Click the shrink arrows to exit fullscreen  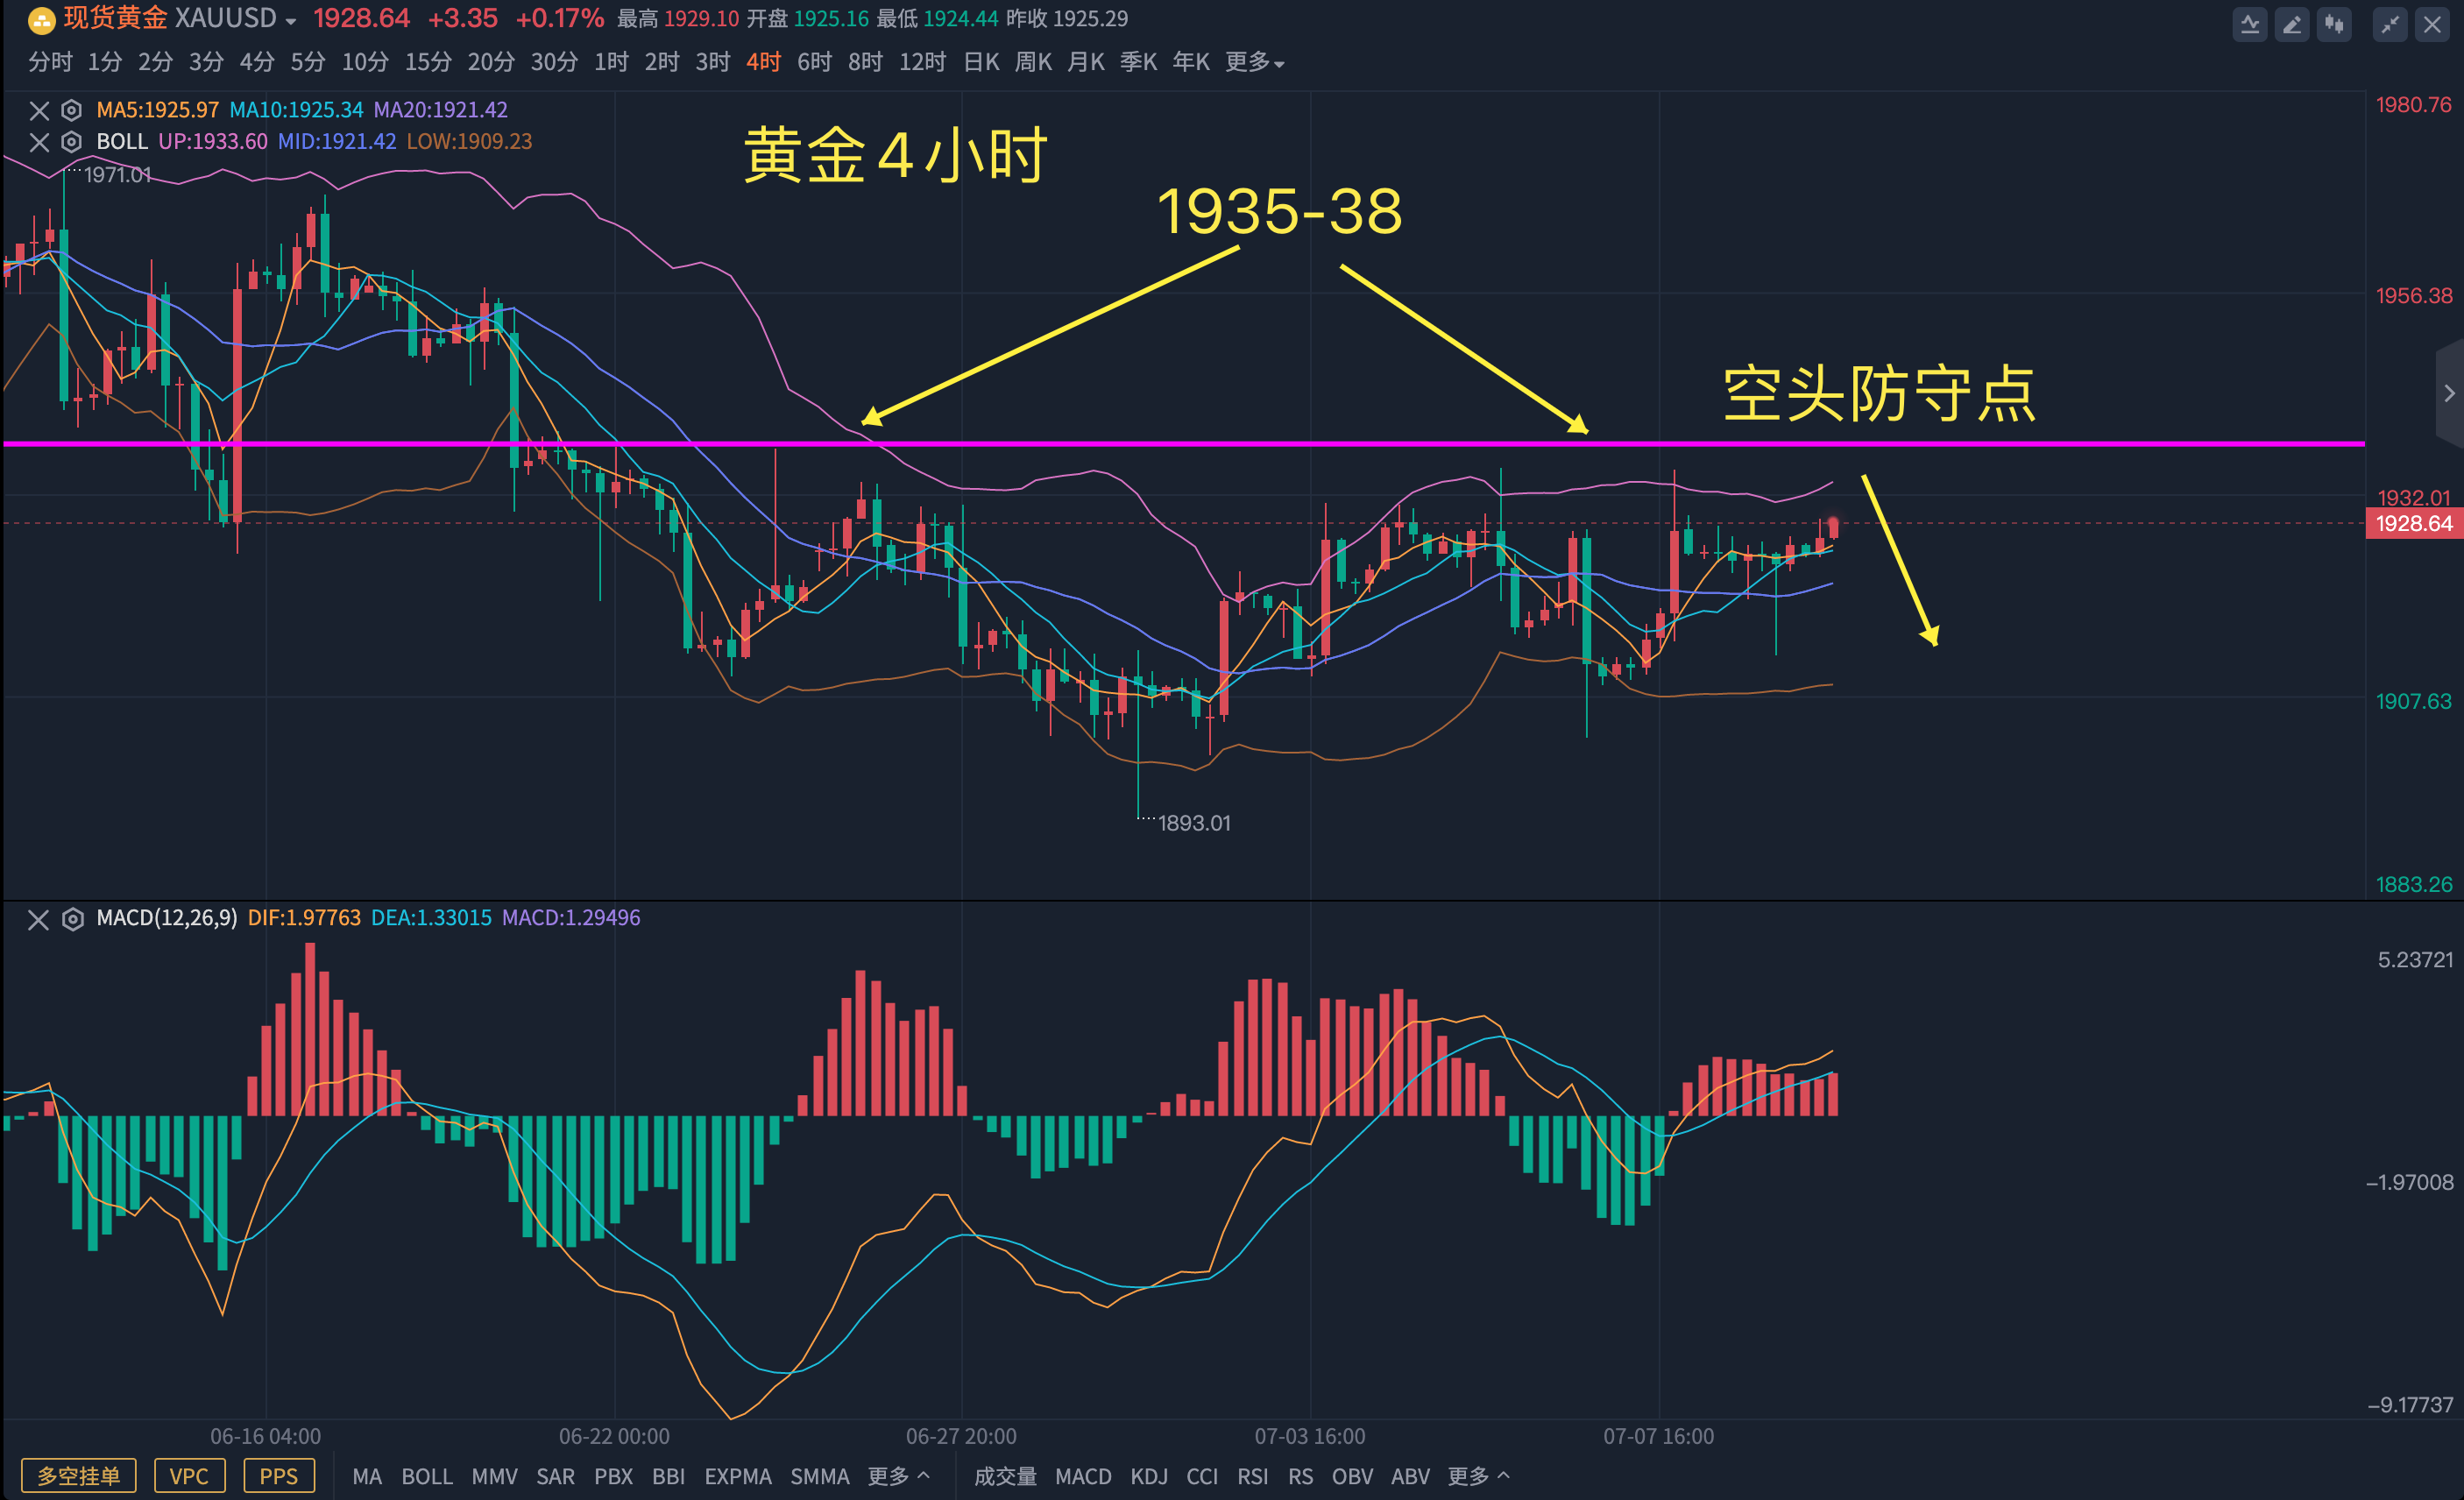tap(2390, 24)
